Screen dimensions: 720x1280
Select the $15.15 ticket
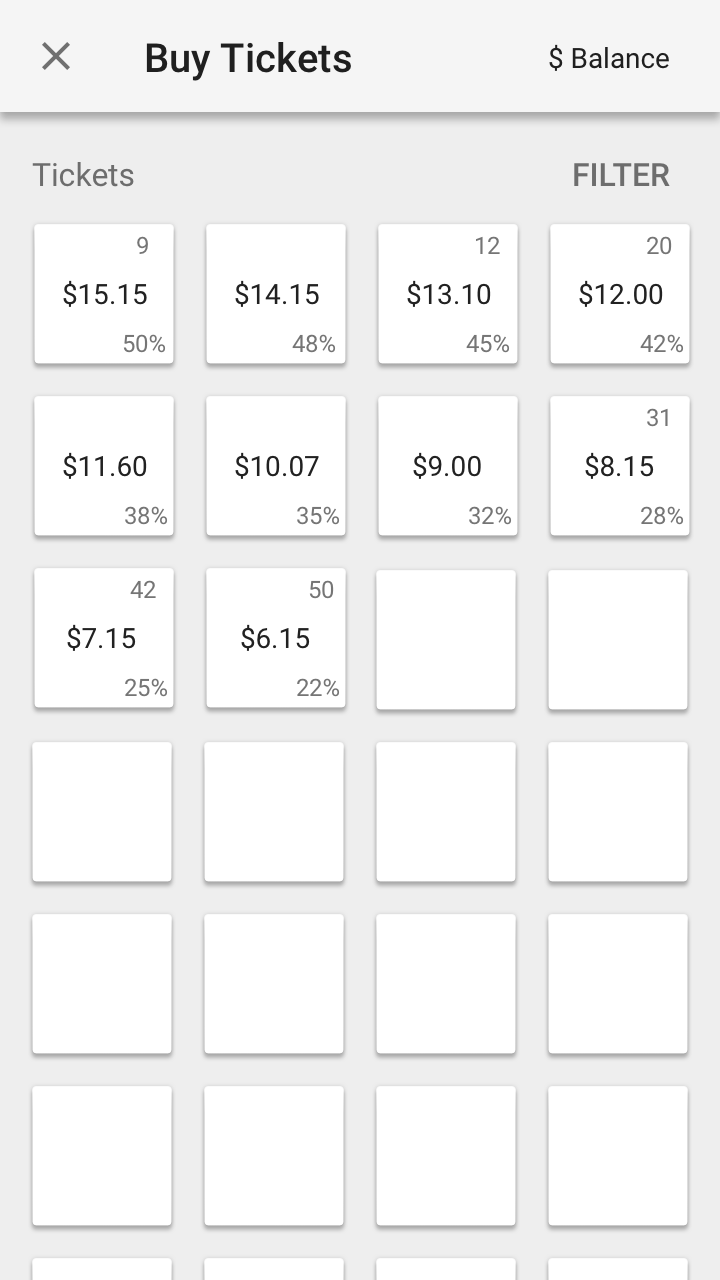(x=104, y=294)
